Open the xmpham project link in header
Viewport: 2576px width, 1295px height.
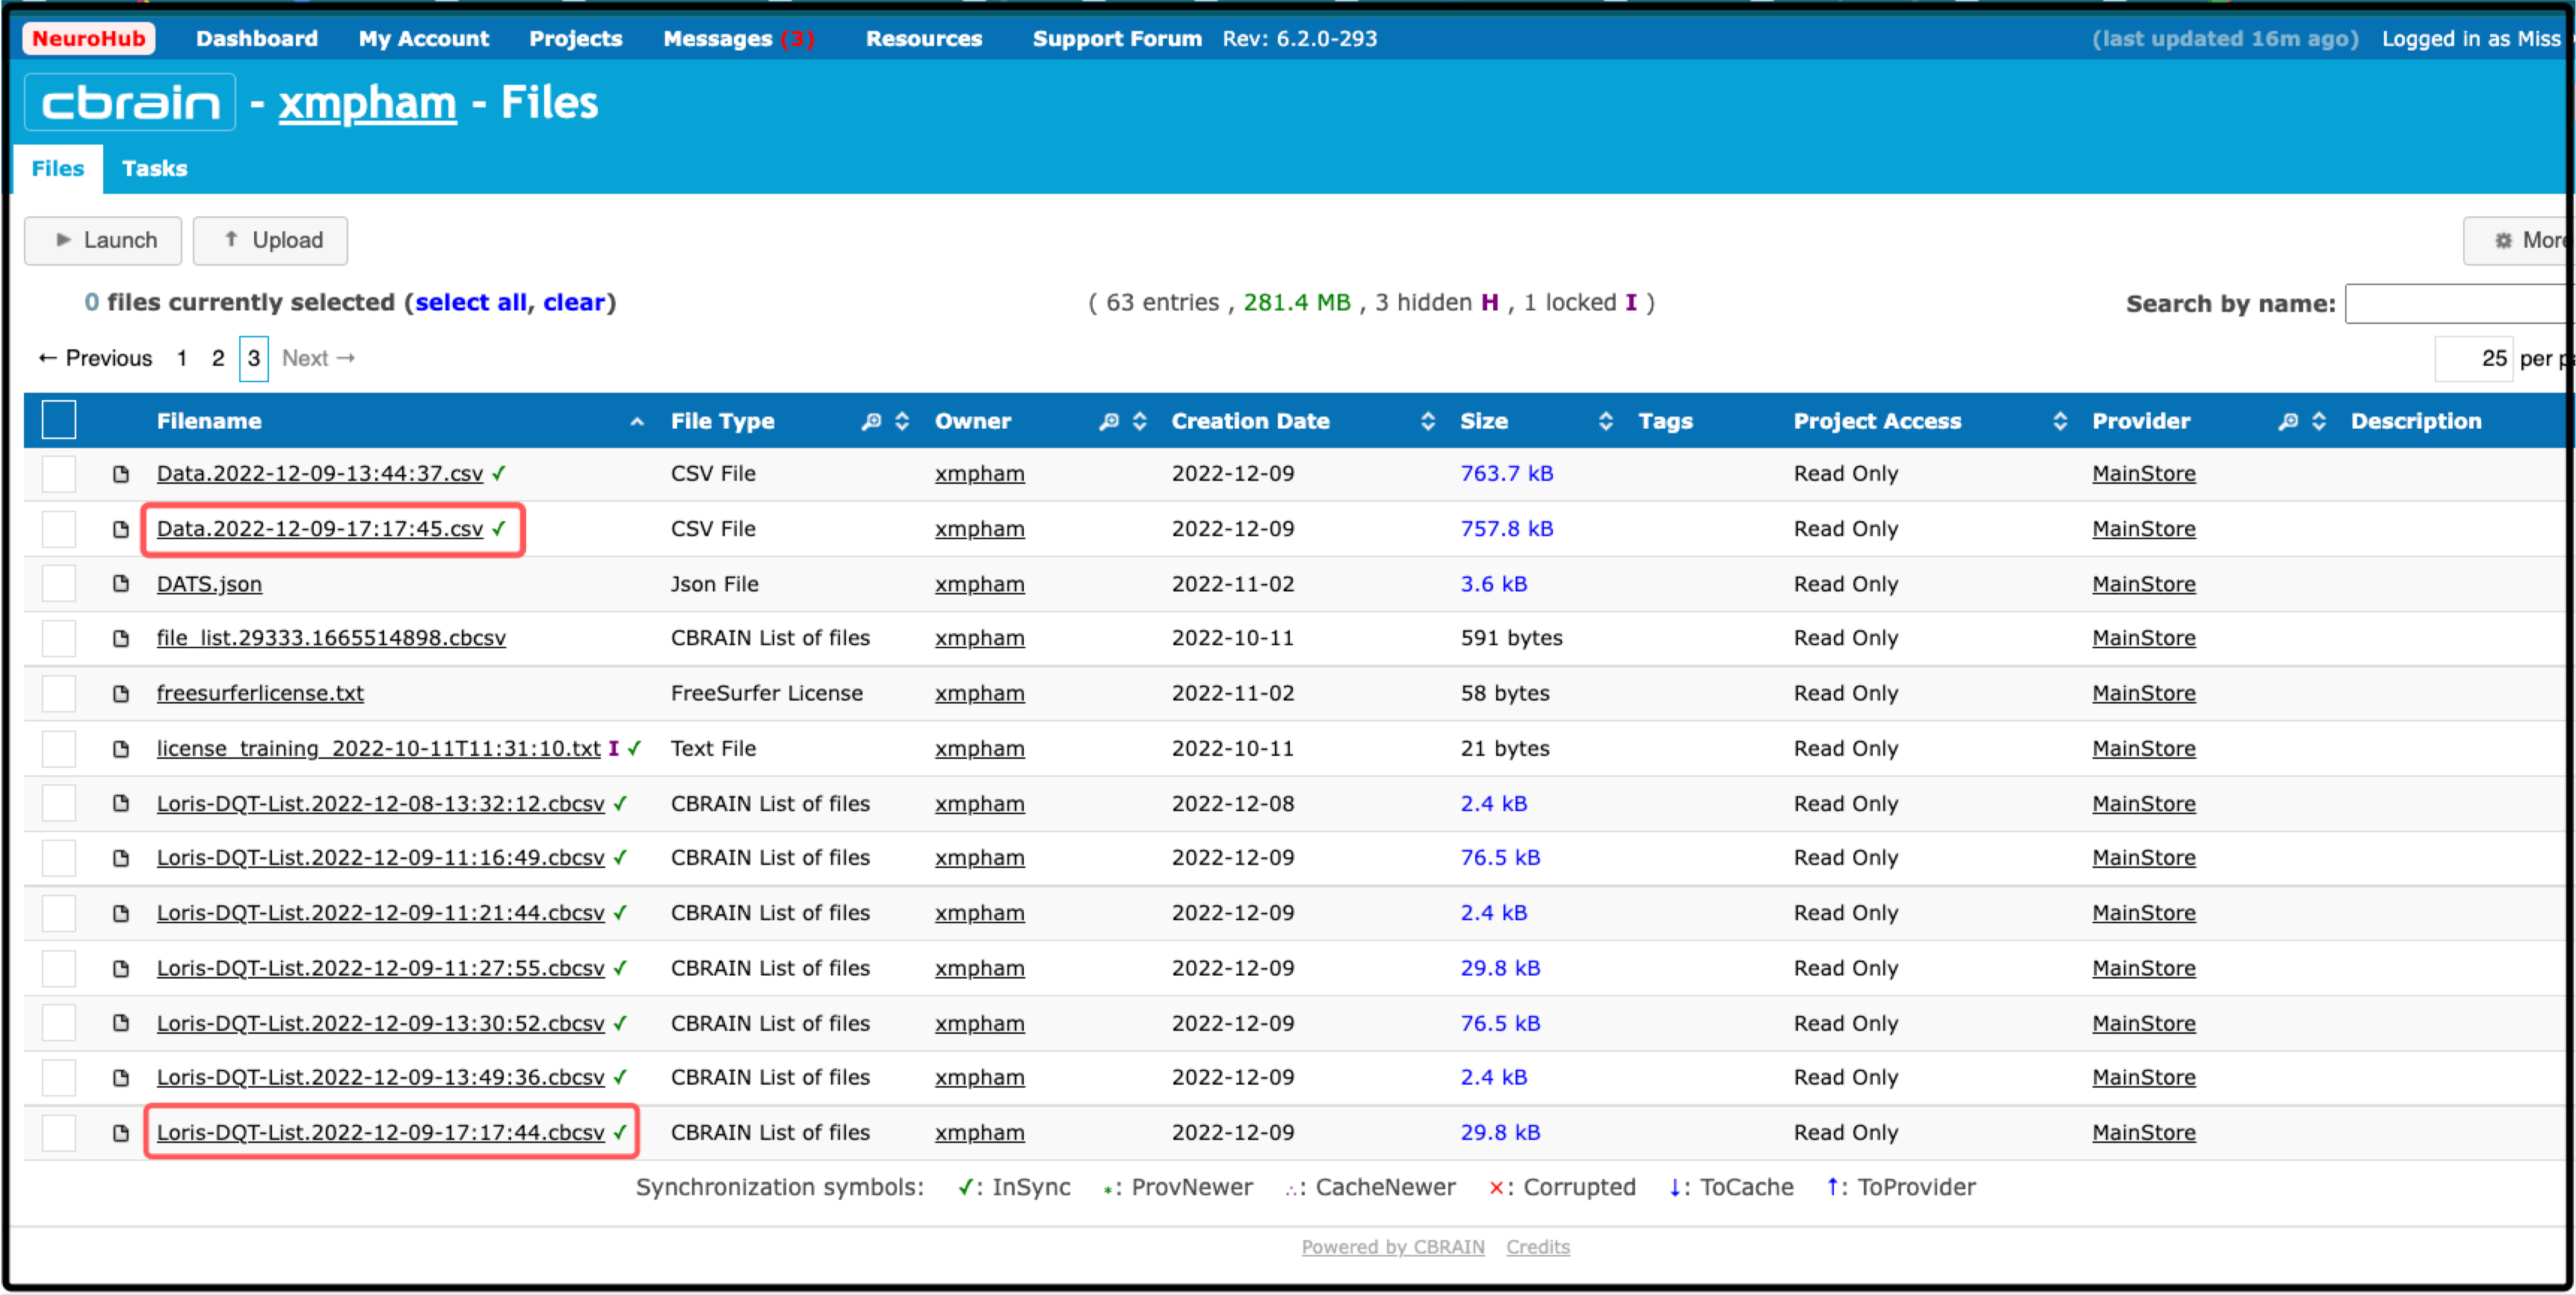click(367, 102)
